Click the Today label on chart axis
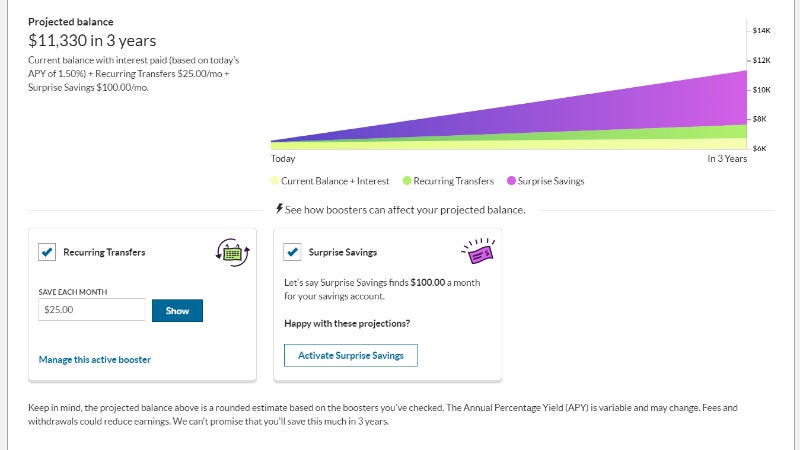 (283, 159)
